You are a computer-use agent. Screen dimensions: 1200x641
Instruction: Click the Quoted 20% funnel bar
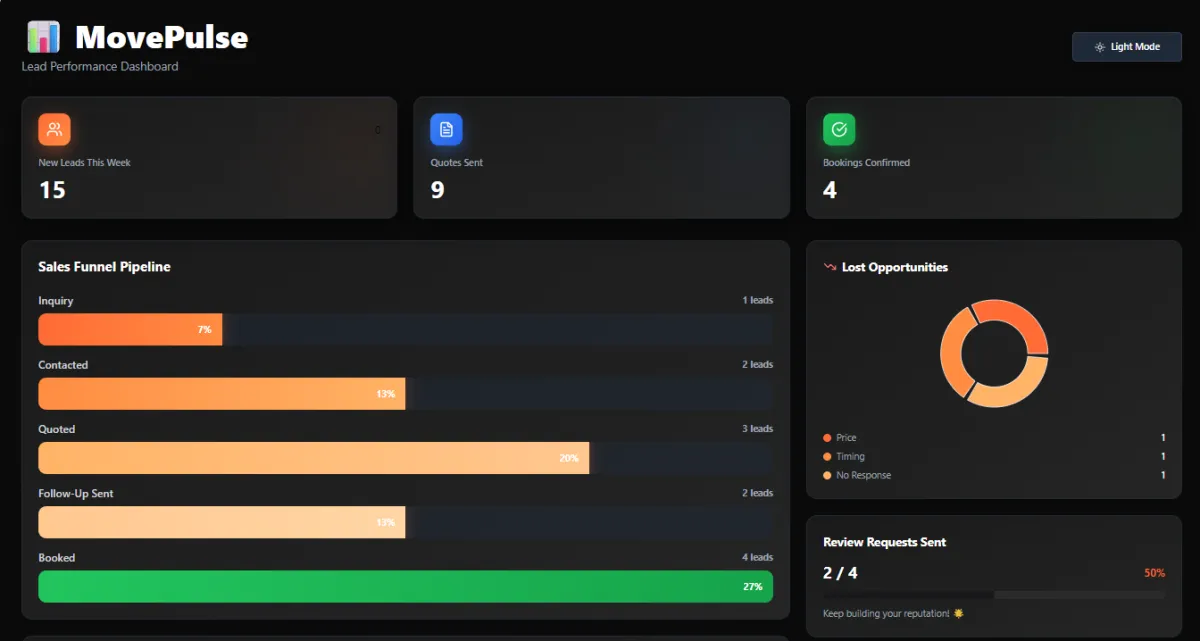tap(314, 458)
